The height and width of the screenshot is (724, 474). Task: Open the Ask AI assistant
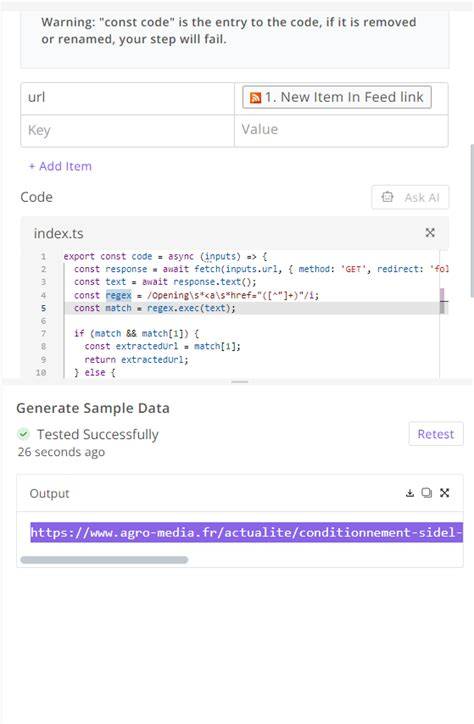[x=410, y=197]
